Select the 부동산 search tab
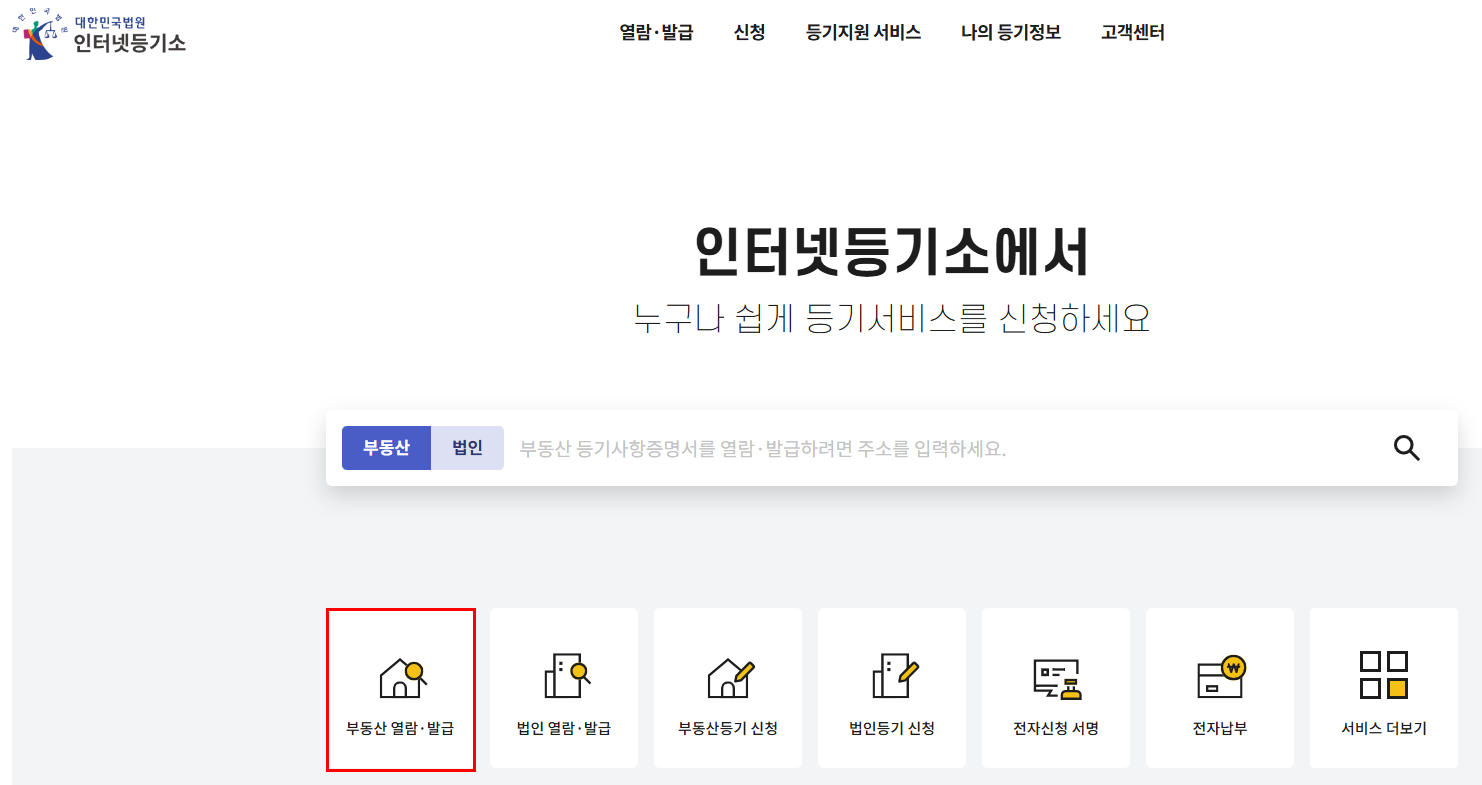Screen dimensions: 1482x785 (386, 448)
